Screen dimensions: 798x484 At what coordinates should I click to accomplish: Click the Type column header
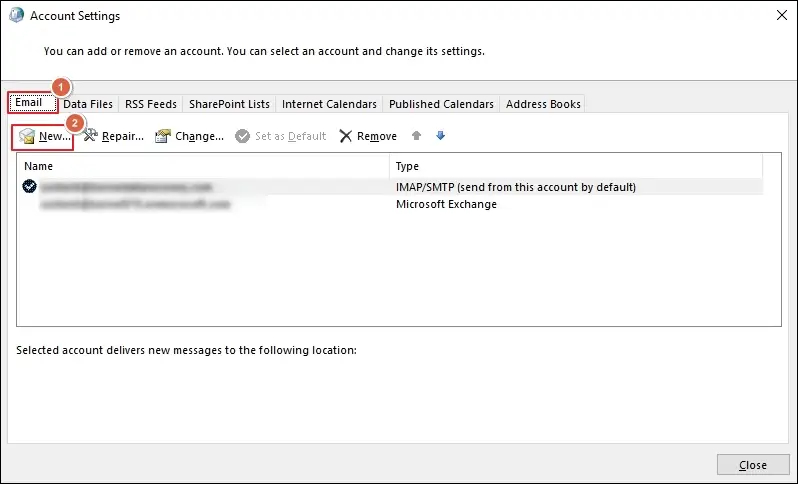(576, 166)
